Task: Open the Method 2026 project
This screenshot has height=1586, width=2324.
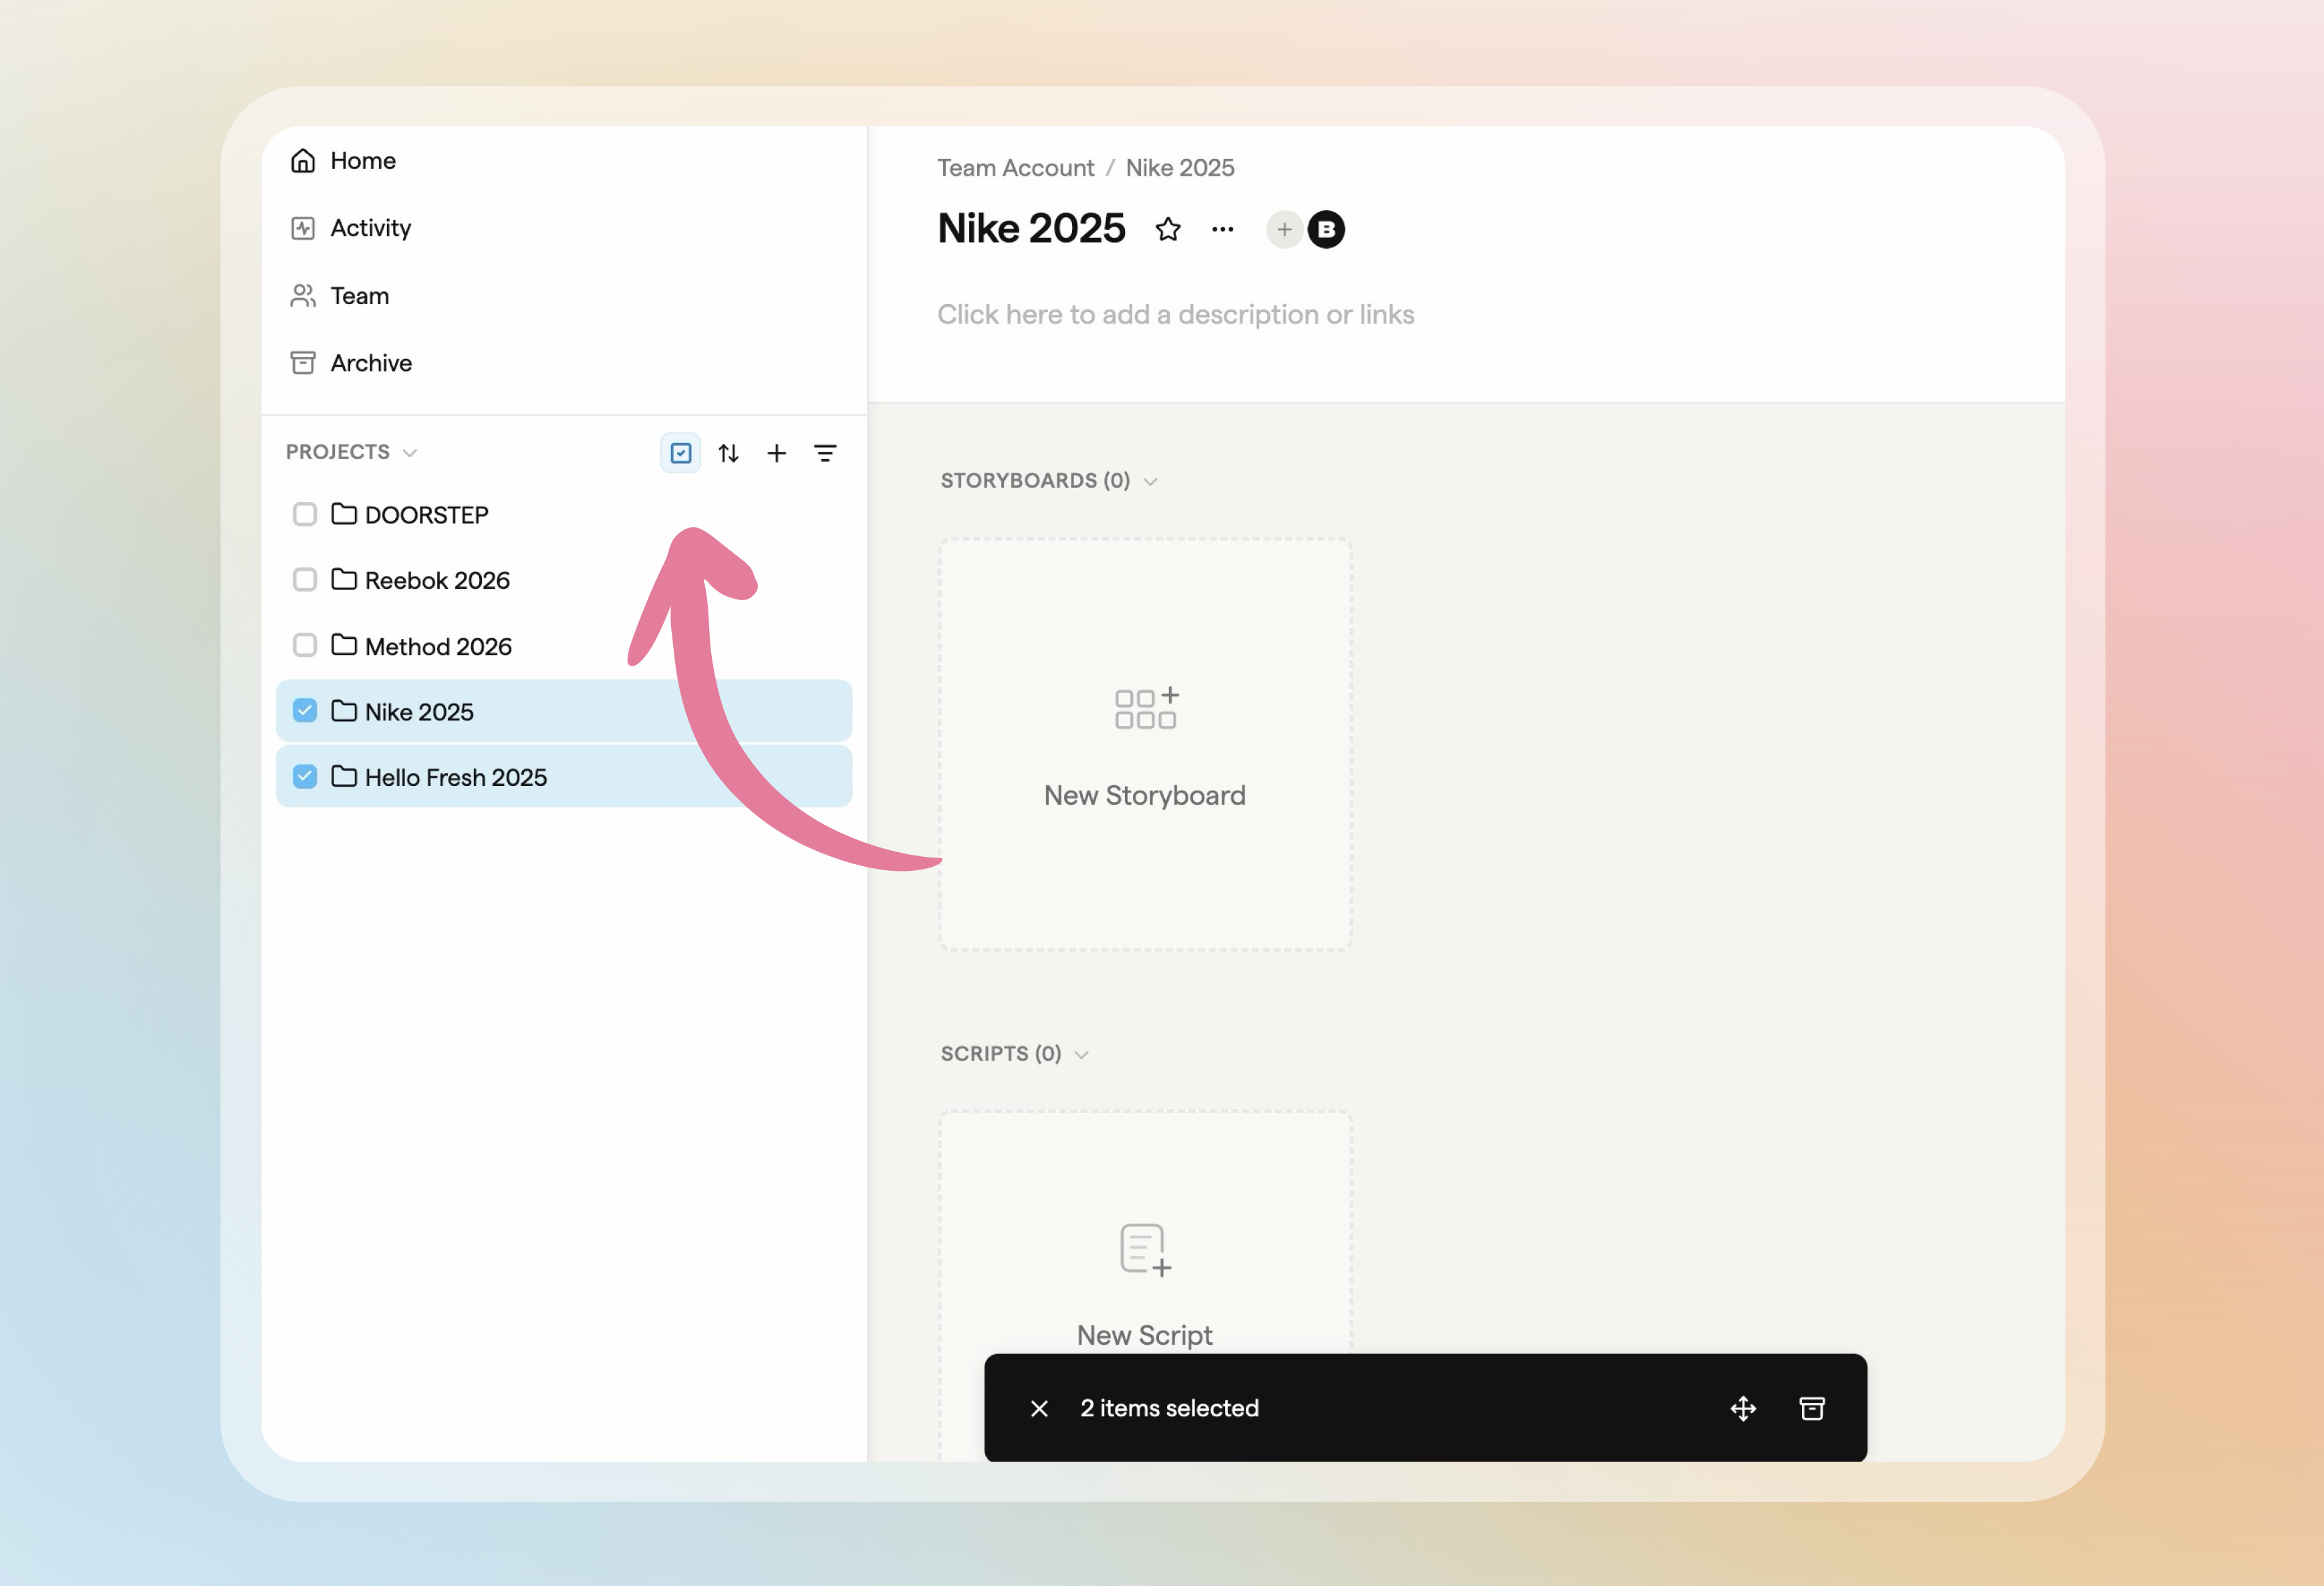Action: pos(438,646)
